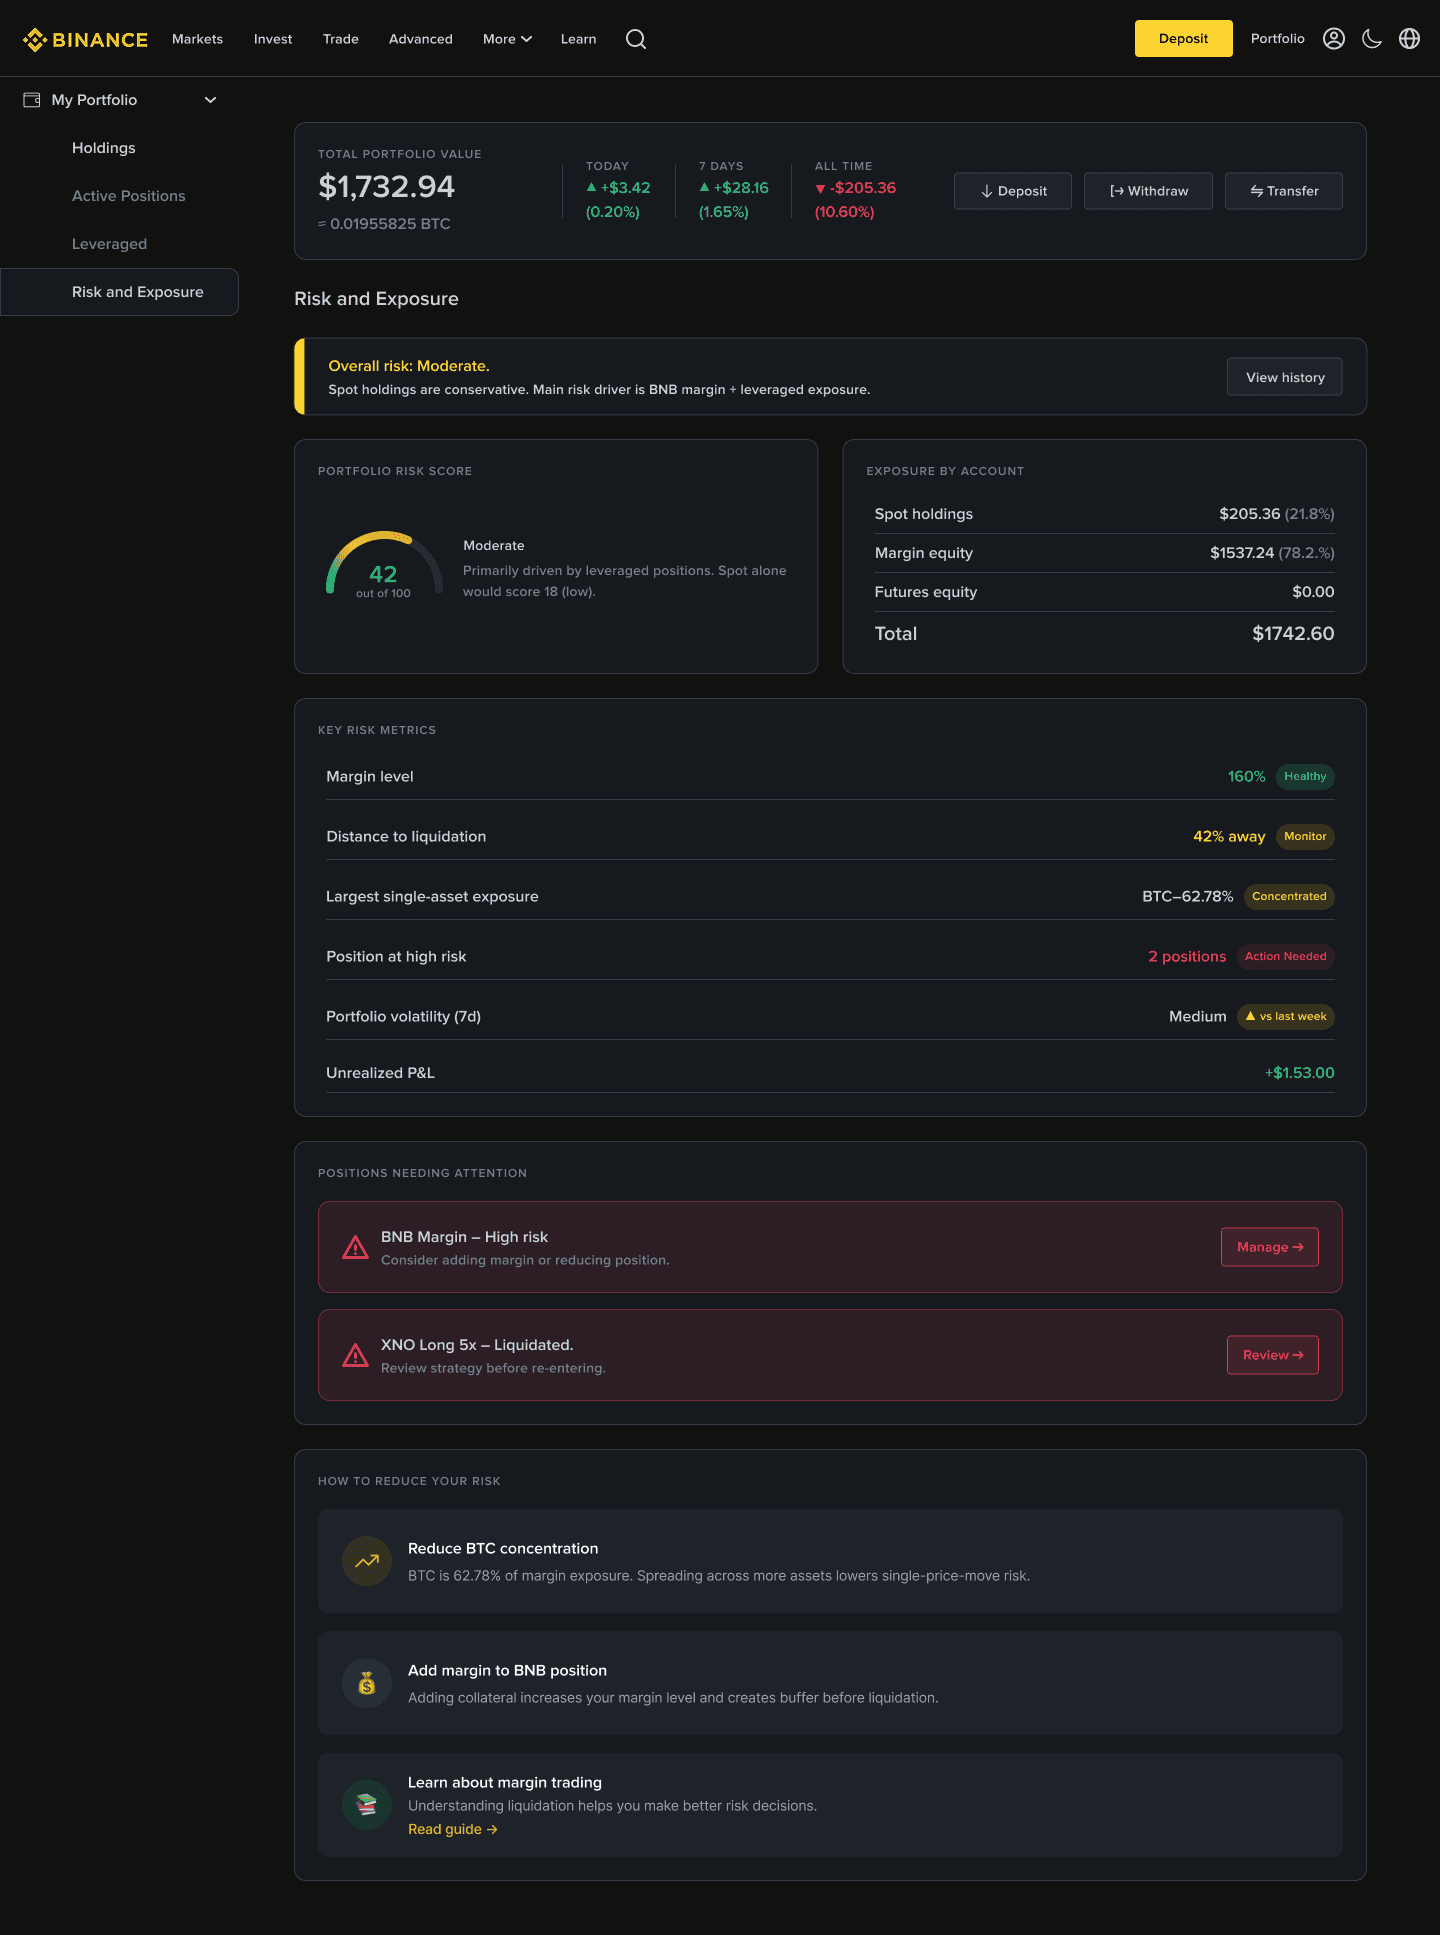Click the Withdraw button

[1148, 191]
